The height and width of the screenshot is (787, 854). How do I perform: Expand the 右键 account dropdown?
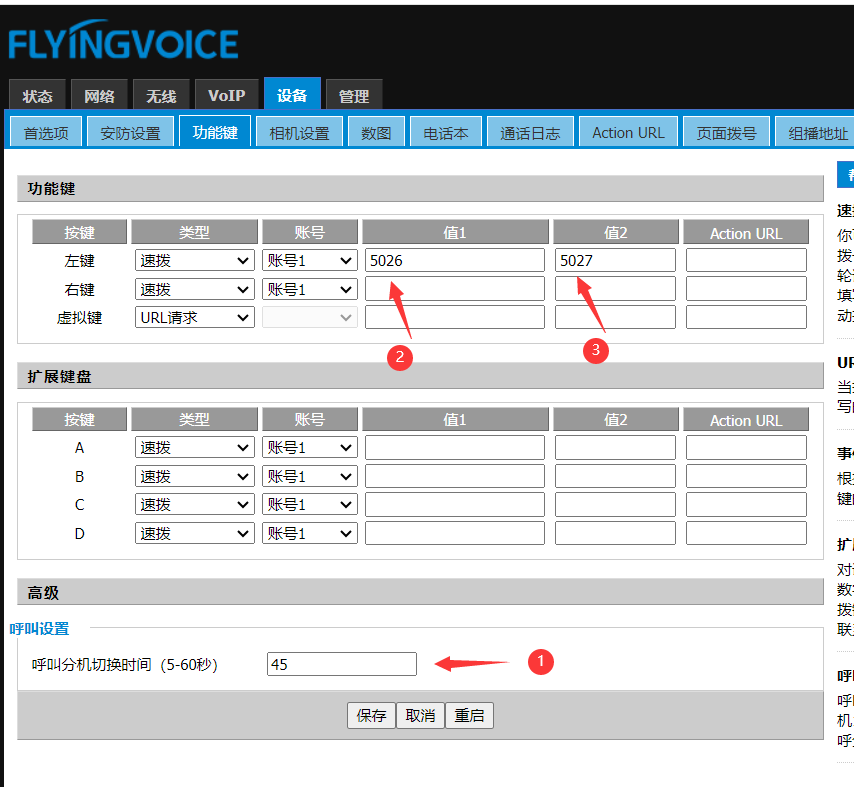point(309,289)
